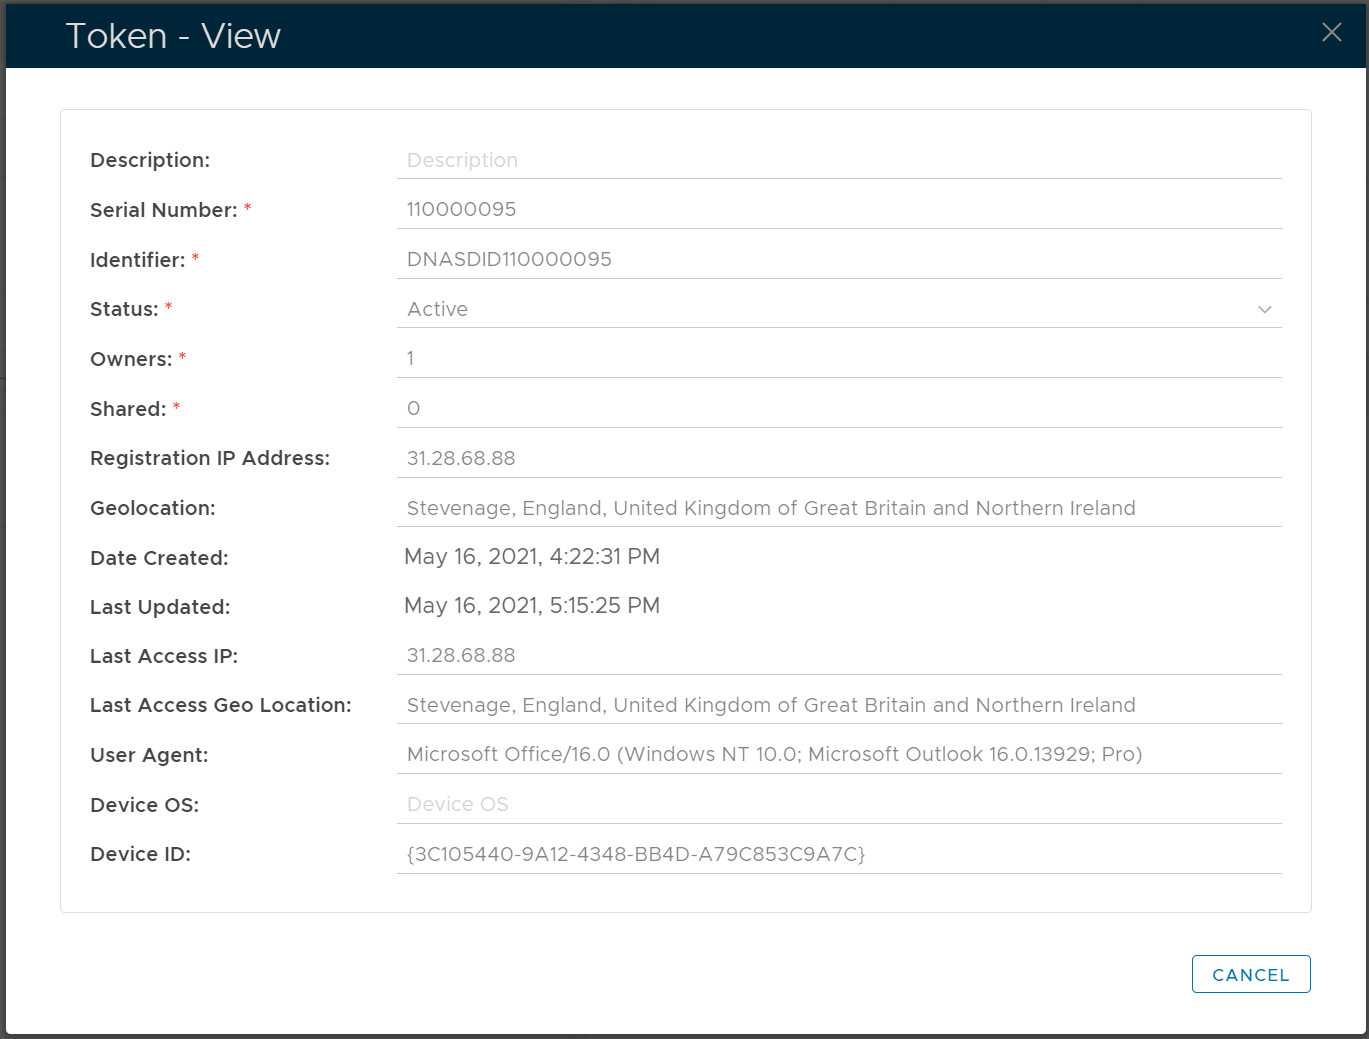
Task: Click into the Description input field
Action: (838, 160)
